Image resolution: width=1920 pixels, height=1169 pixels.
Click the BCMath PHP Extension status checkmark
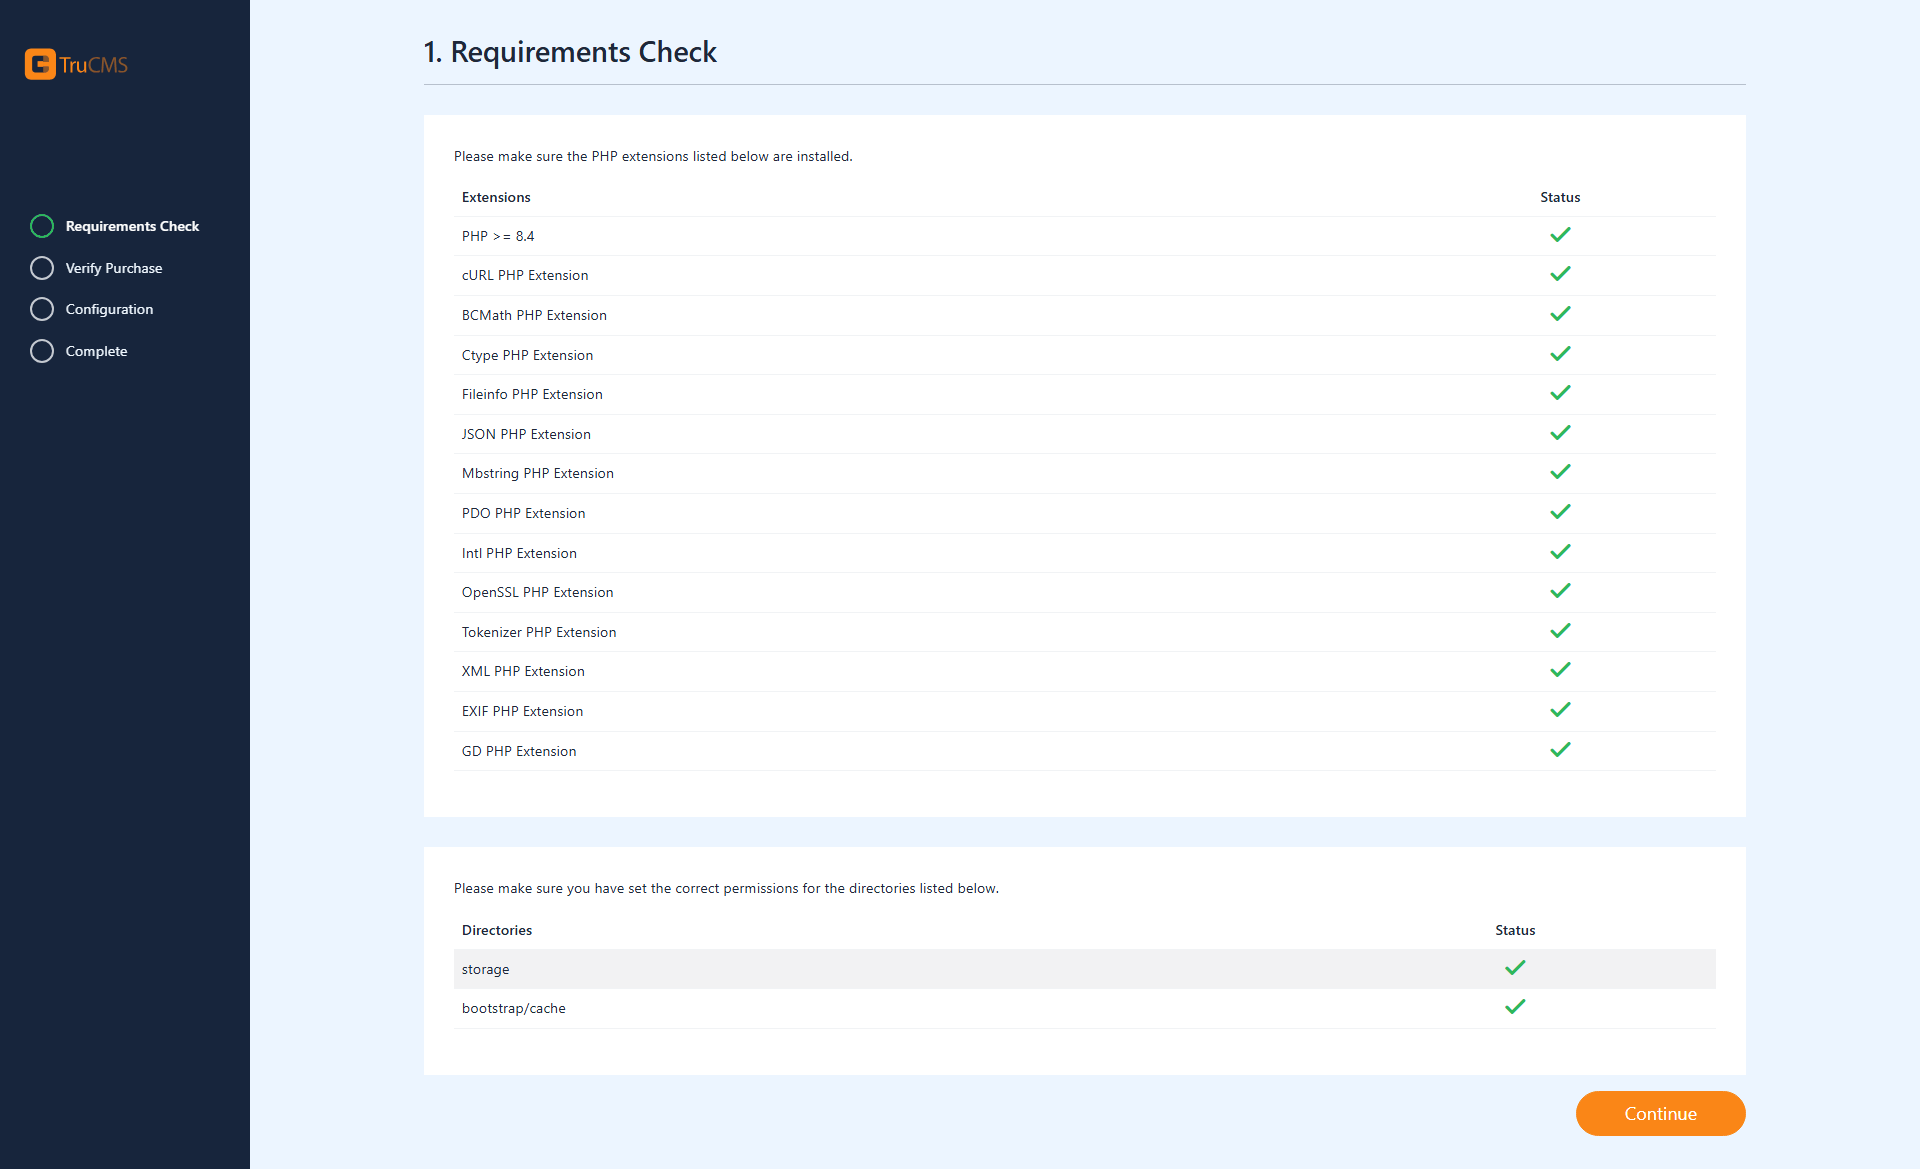(x=1560, y=314)
